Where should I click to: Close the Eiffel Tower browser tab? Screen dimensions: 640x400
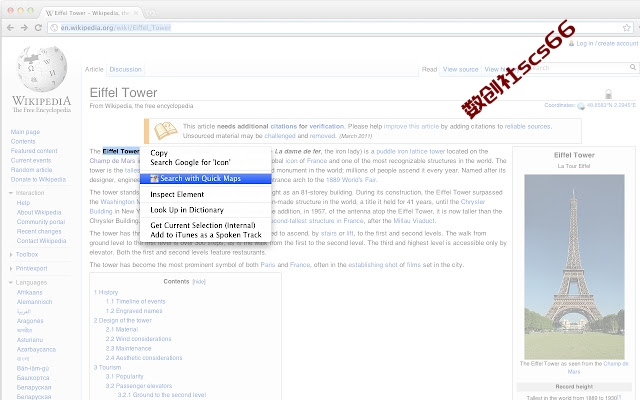pos(136,13)
